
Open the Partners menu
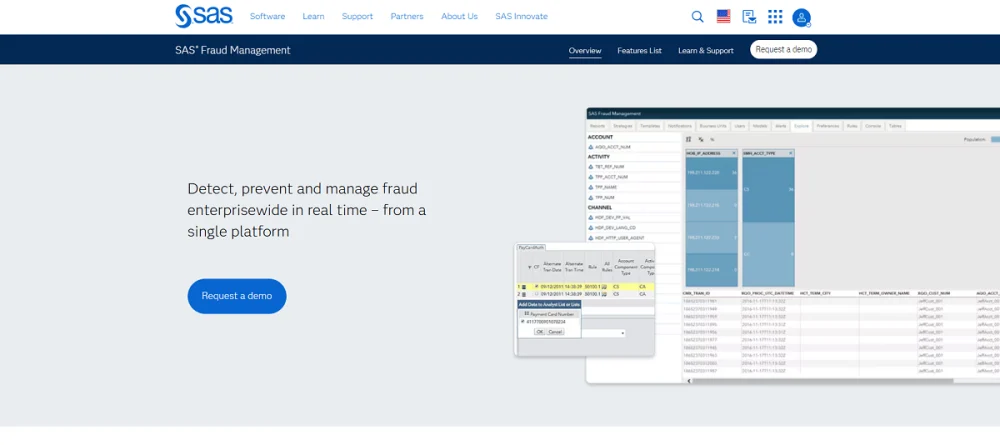click(407, 17)
